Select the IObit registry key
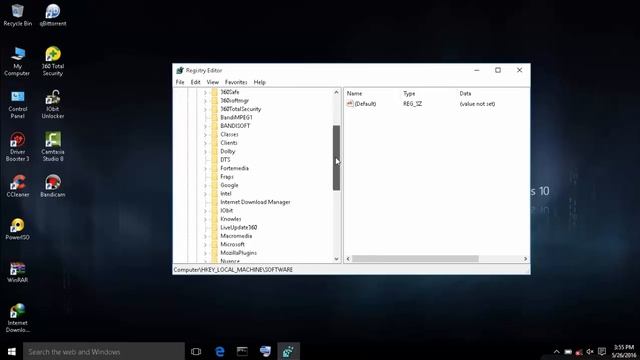 pyautogui.click(x=227, y=211)
